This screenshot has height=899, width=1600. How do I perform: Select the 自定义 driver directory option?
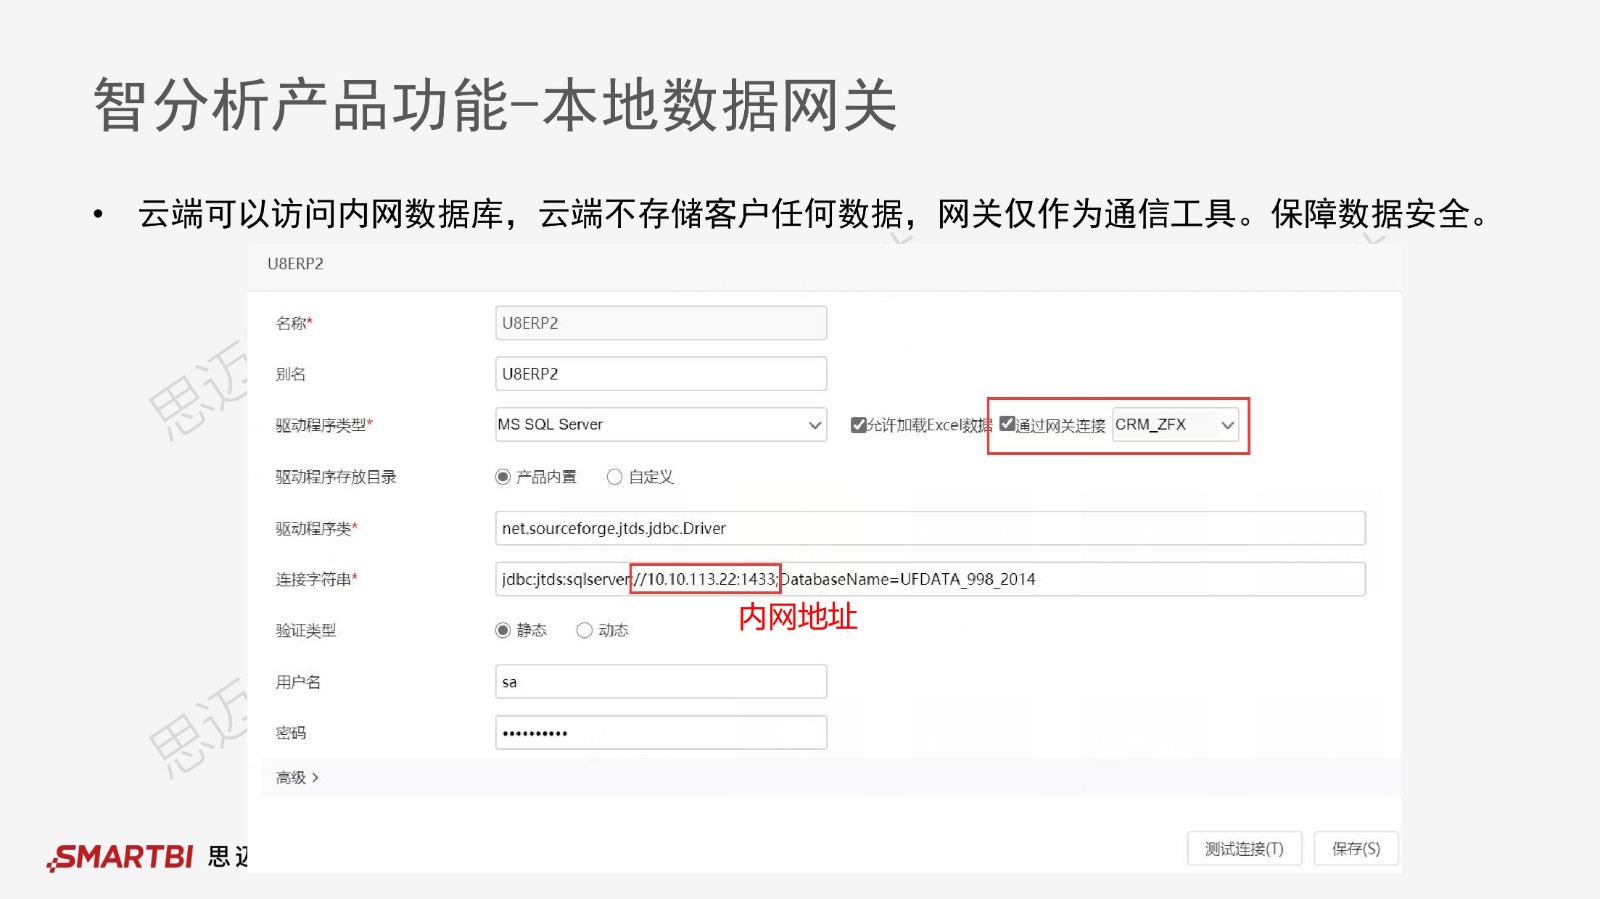pos(614,477)
